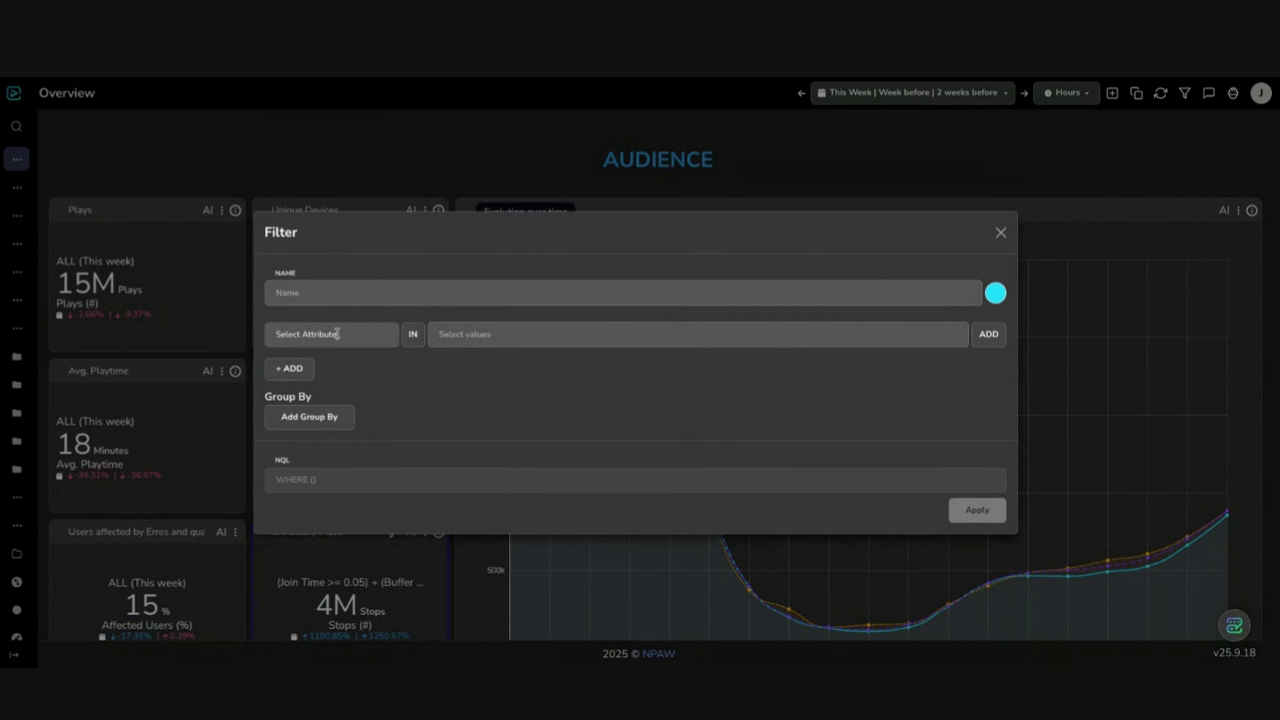Click the version v25.9.18 text
The image size is (1280, 720).
tap(1234, 653)
